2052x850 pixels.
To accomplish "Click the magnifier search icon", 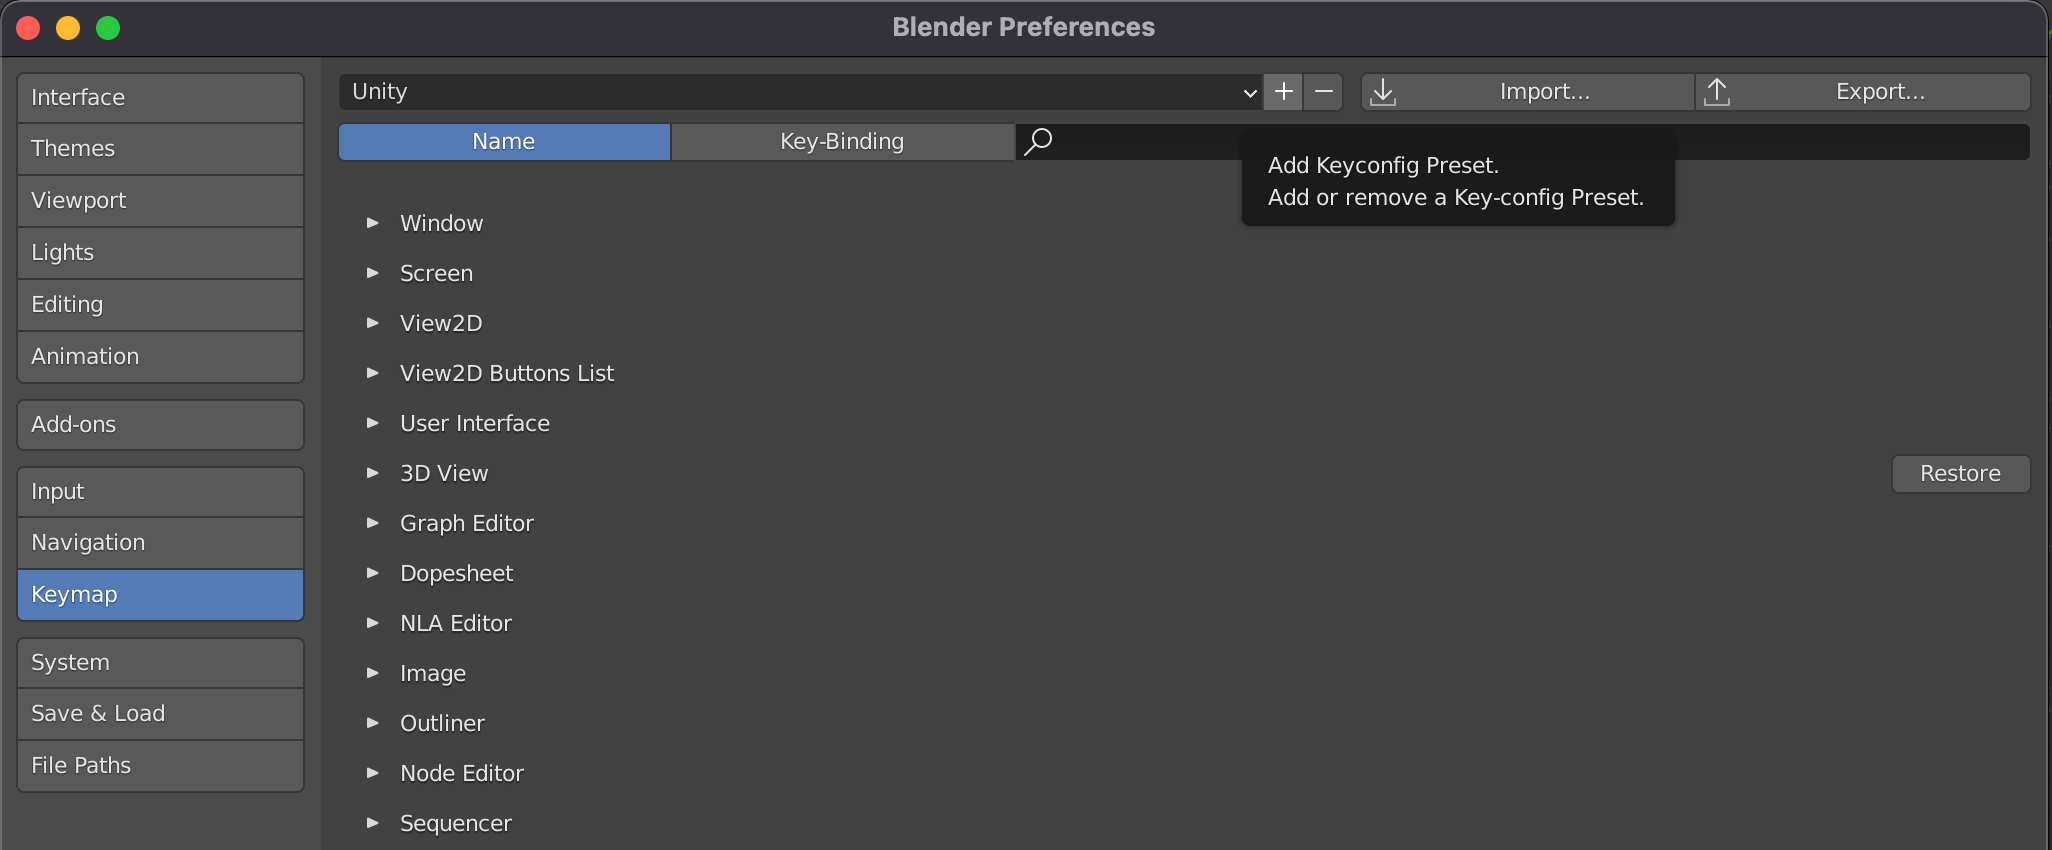I will coord(1039,141).
